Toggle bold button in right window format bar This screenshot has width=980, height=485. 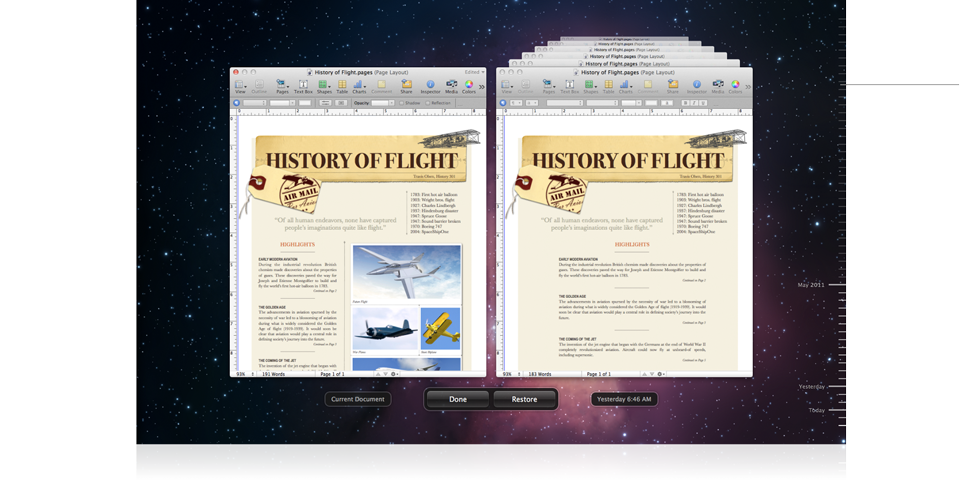point(686,103)
